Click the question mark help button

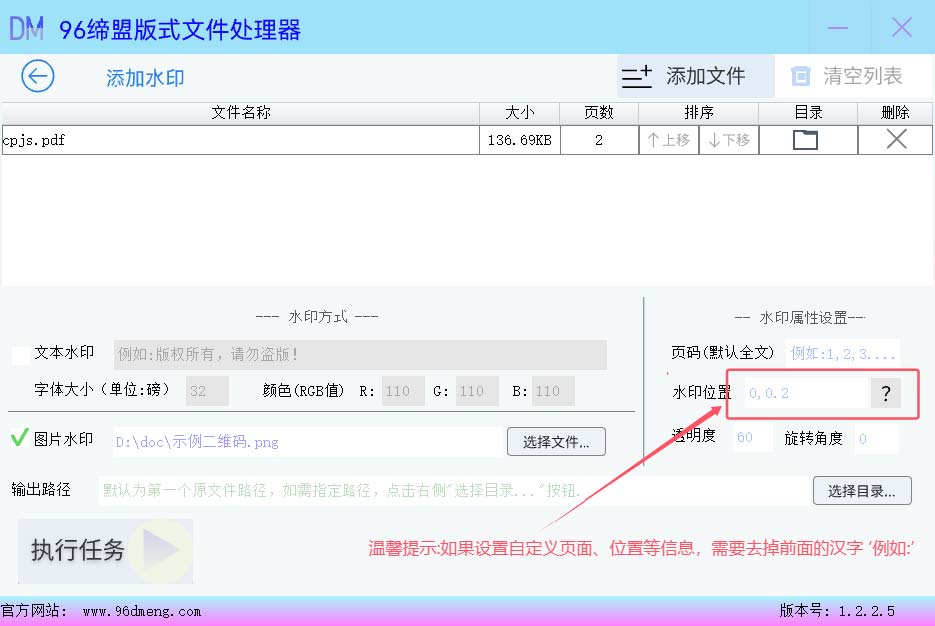(x=885, y=393)
